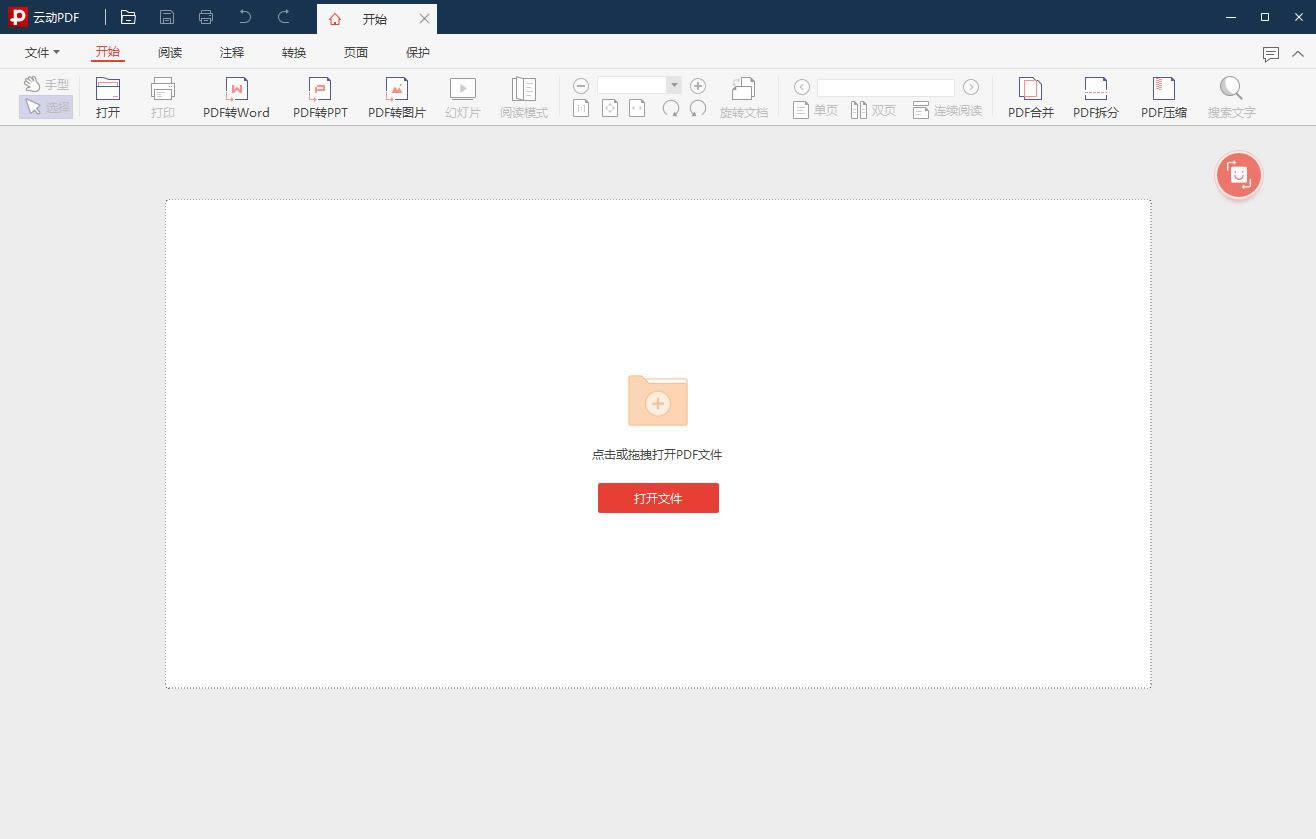The height and width of the screenshot is (839, 1316).
Task: Open the 阅读 ribbon tab
Action: tap(170, 52)
